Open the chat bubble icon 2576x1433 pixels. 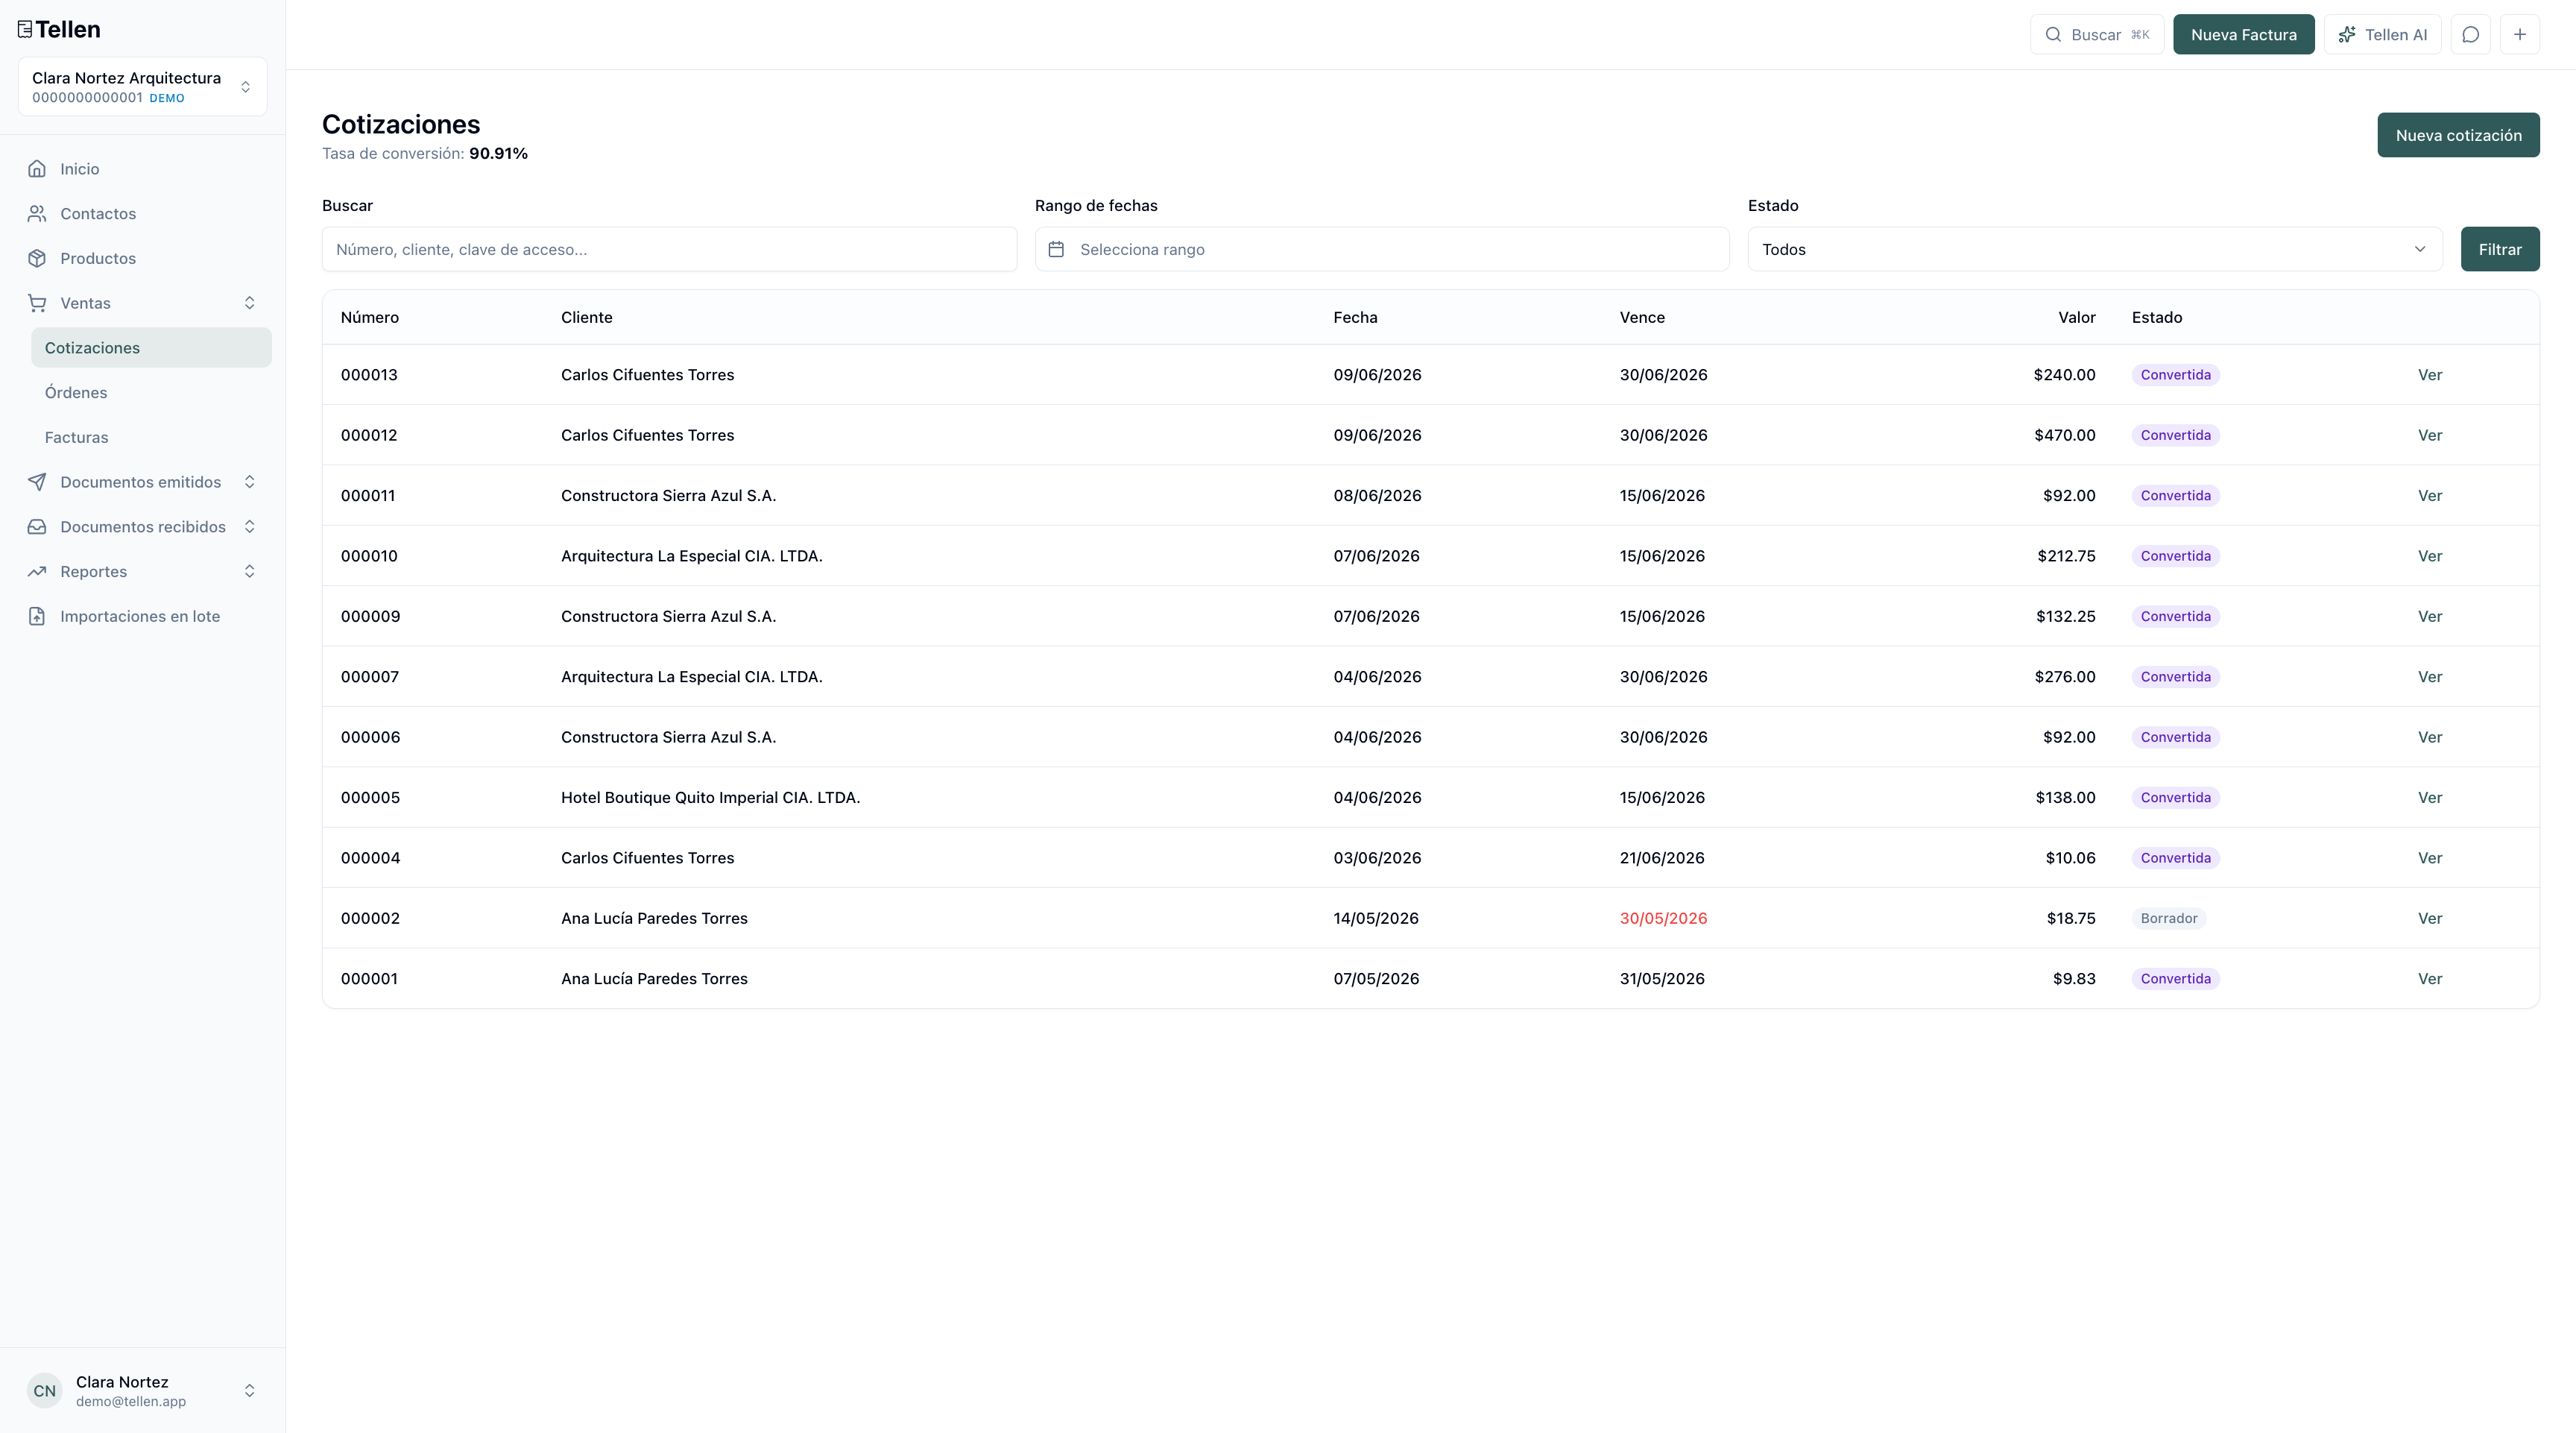tap(2471, 35)
